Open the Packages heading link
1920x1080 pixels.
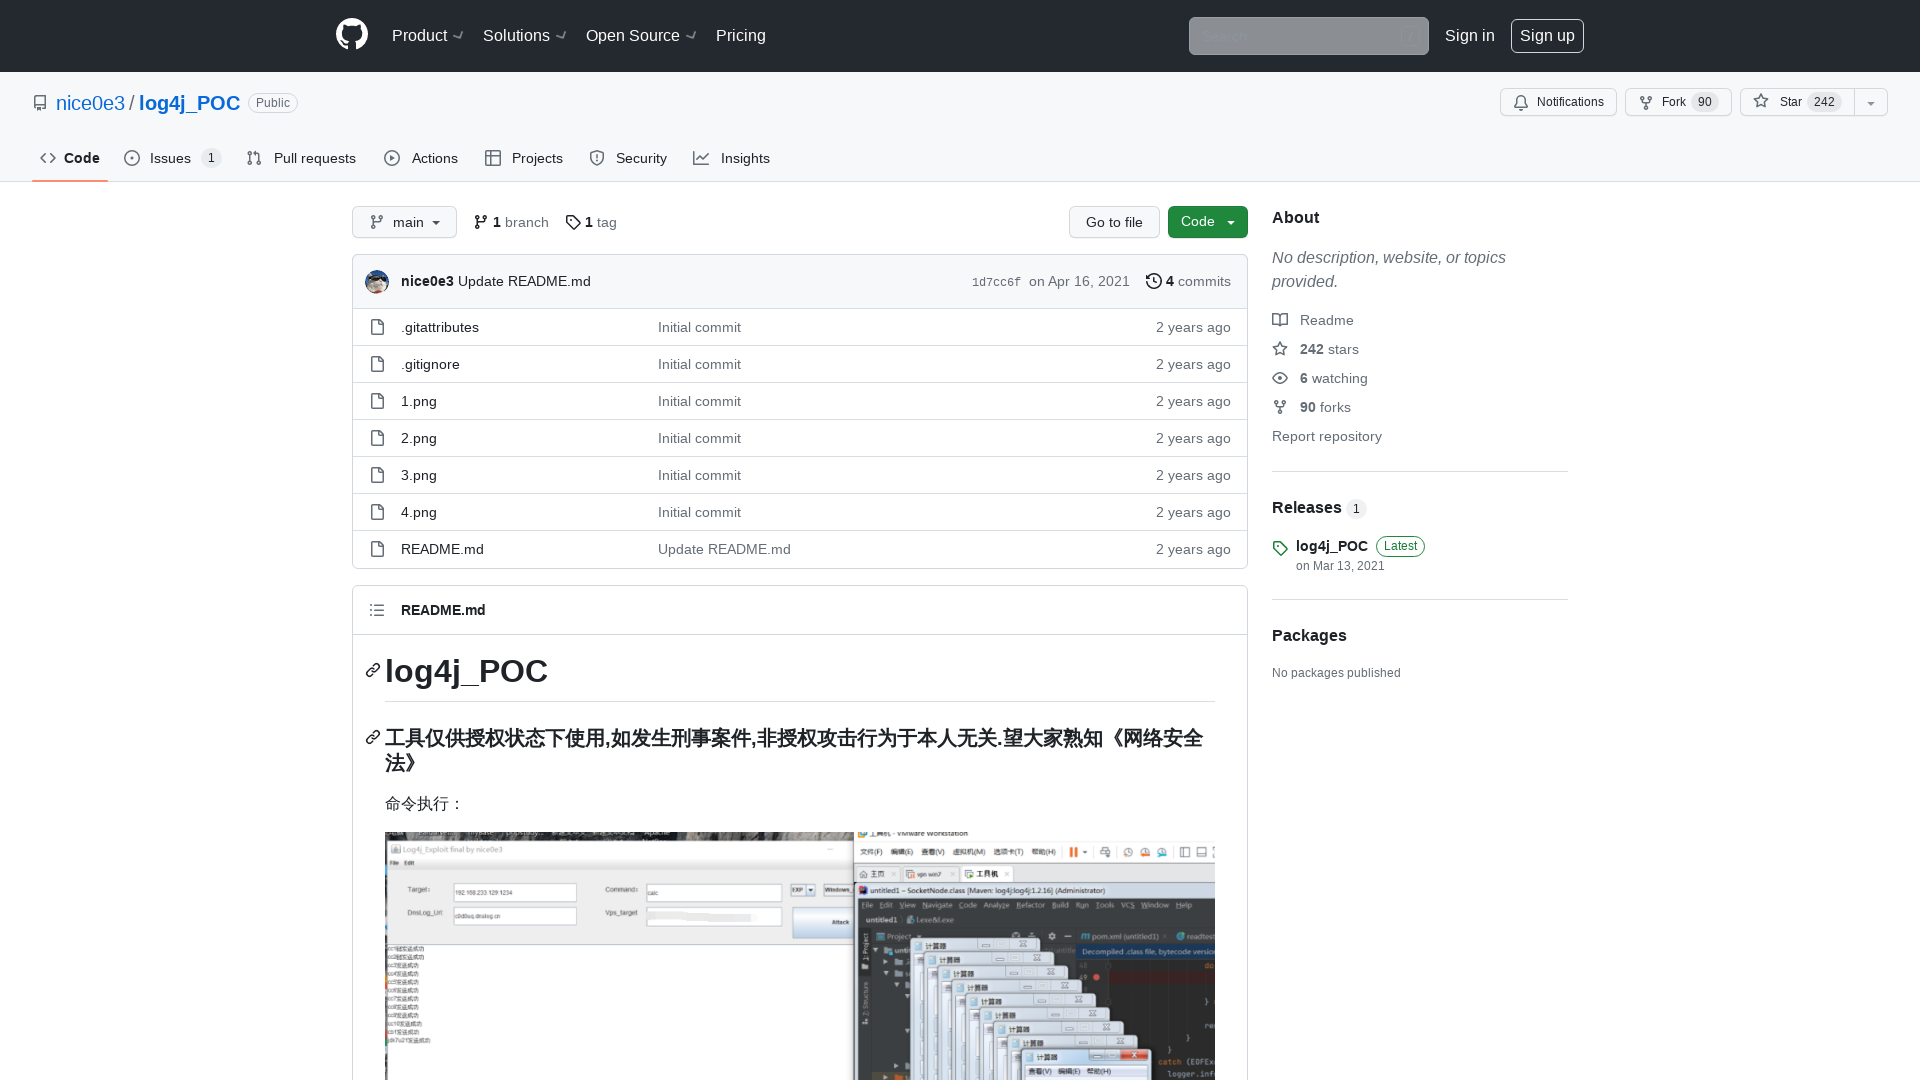click(1309, 636)
